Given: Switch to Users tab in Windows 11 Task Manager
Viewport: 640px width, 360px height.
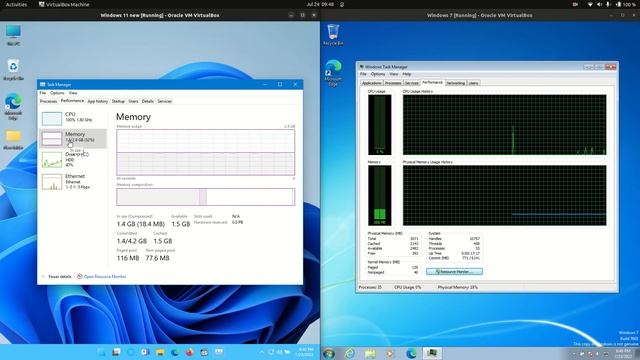Looking at the screenshot, I should click(x=133, y=101).
